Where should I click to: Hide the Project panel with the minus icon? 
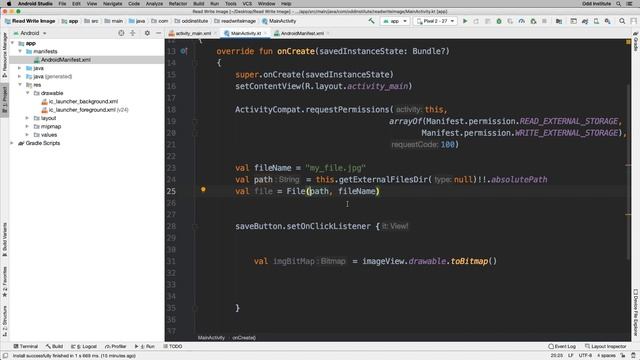pos(158,33)
